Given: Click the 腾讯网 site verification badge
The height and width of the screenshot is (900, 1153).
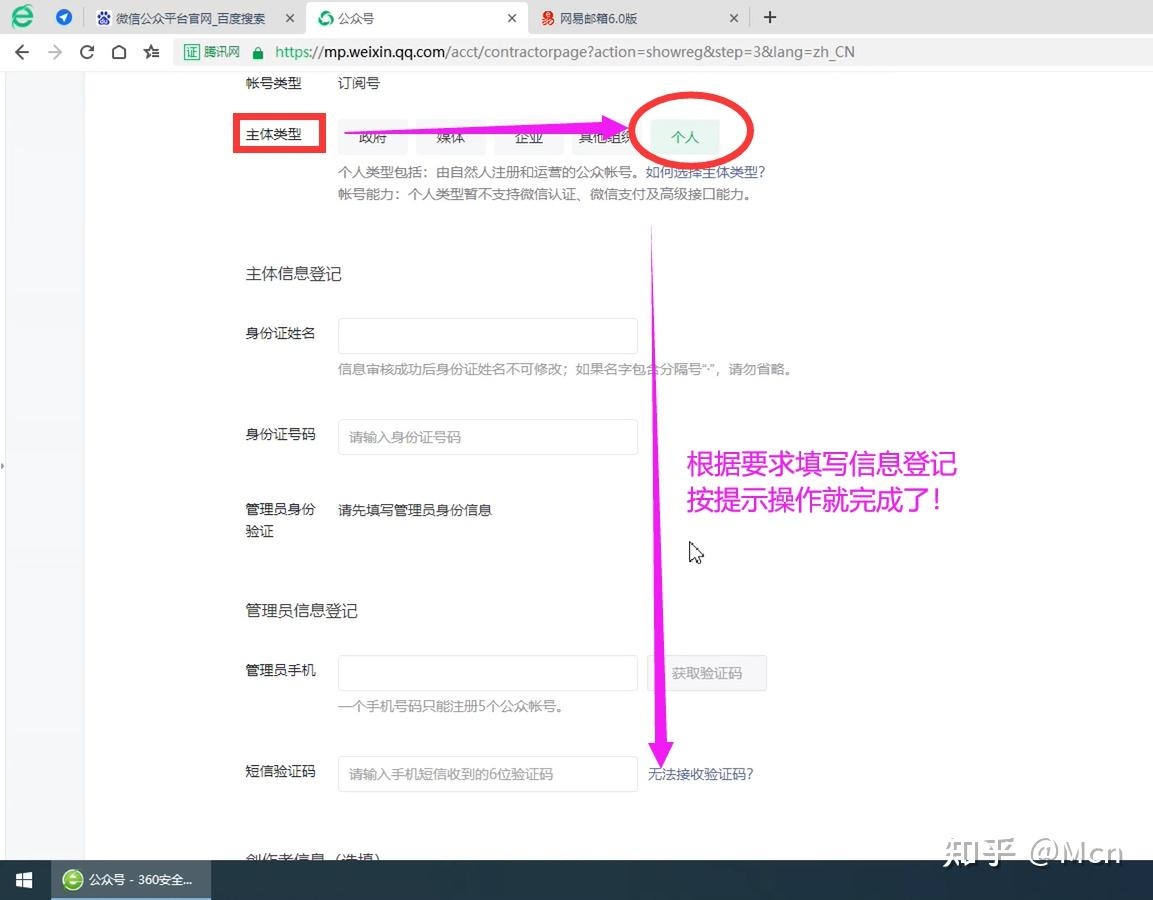Looking at the screenshot, I should 210,52.
